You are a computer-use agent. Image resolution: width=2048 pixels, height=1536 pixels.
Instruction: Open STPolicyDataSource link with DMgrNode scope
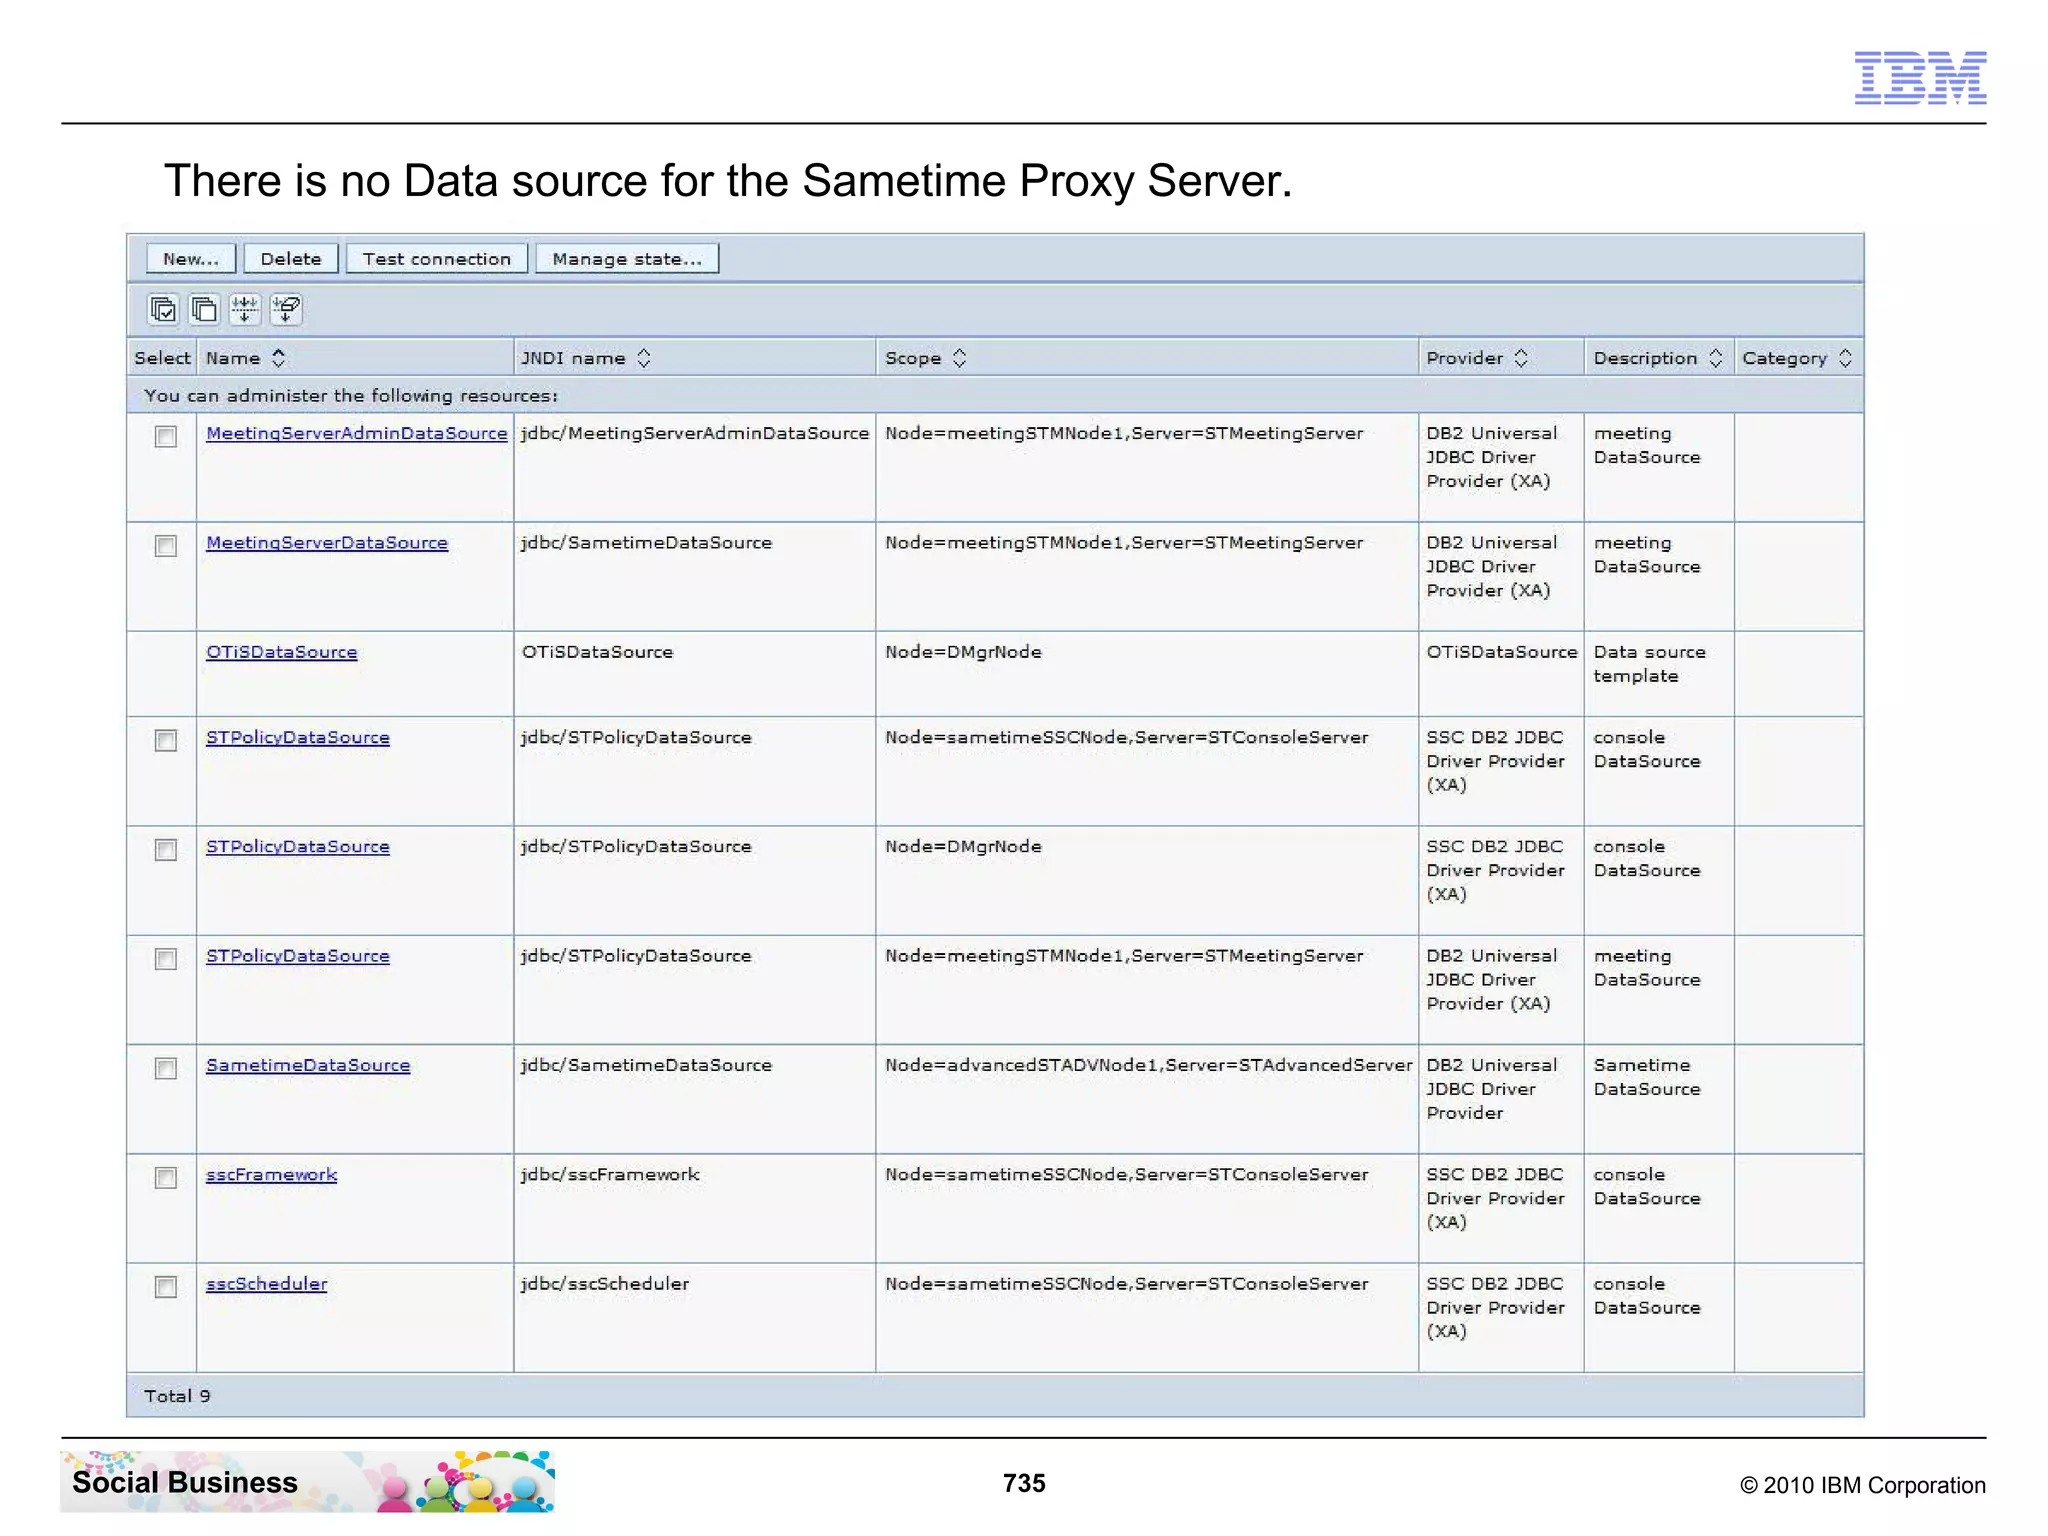pos(298,847)
